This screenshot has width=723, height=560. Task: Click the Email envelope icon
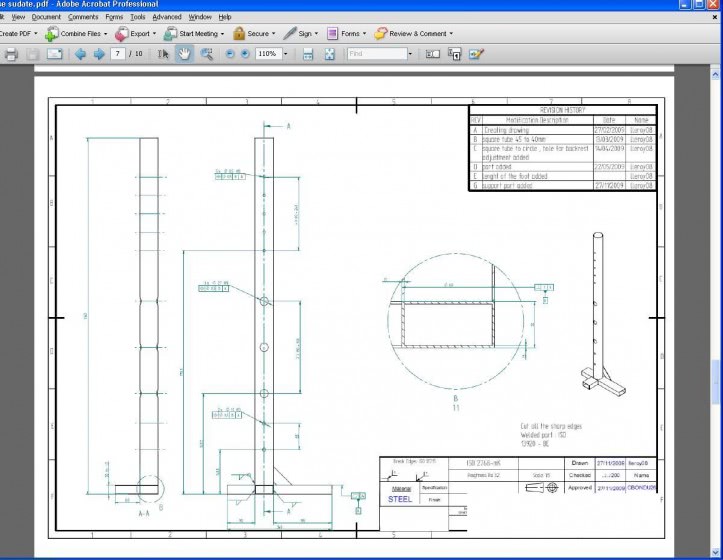coord(55,54)
